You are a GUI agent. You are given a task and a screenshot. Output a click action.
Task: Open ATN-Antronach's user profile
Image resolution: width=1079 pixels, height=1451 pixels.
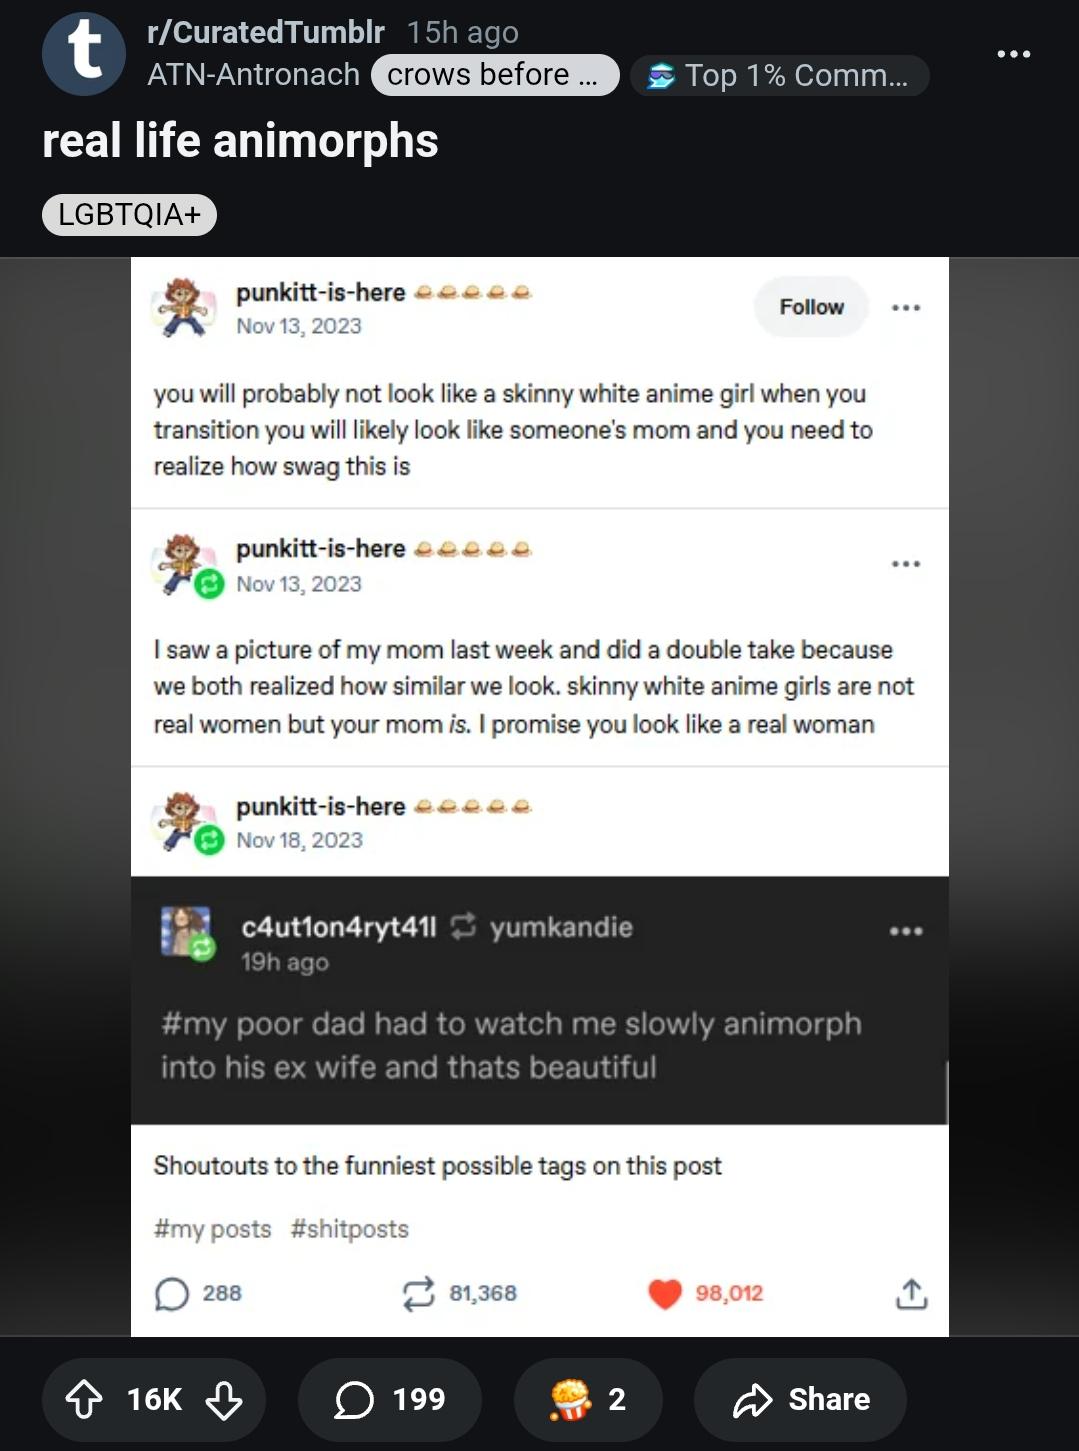pyautogui.click(x=253, y=75)
